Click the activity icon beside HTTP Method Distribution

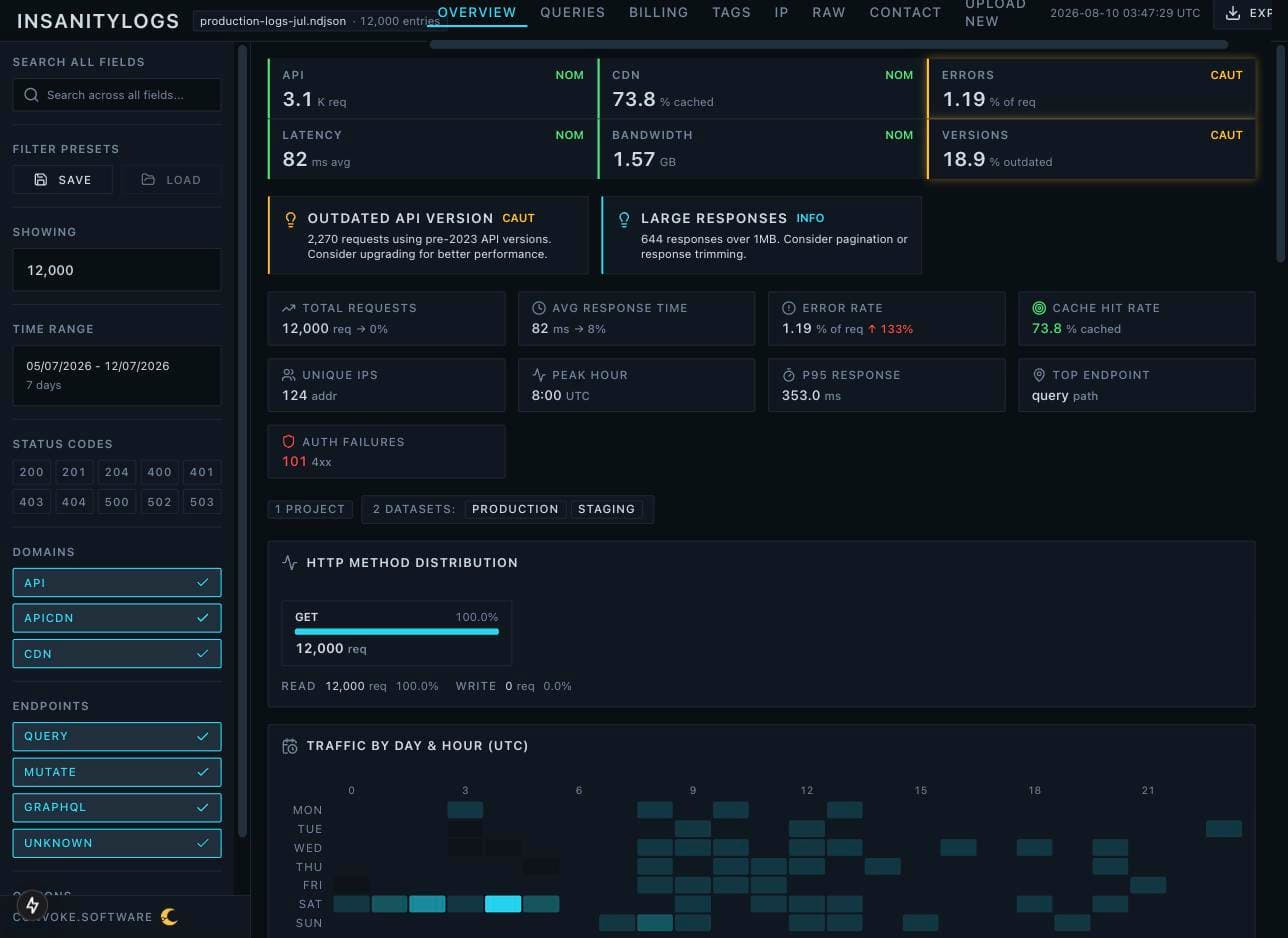click(x=290, y=563)
